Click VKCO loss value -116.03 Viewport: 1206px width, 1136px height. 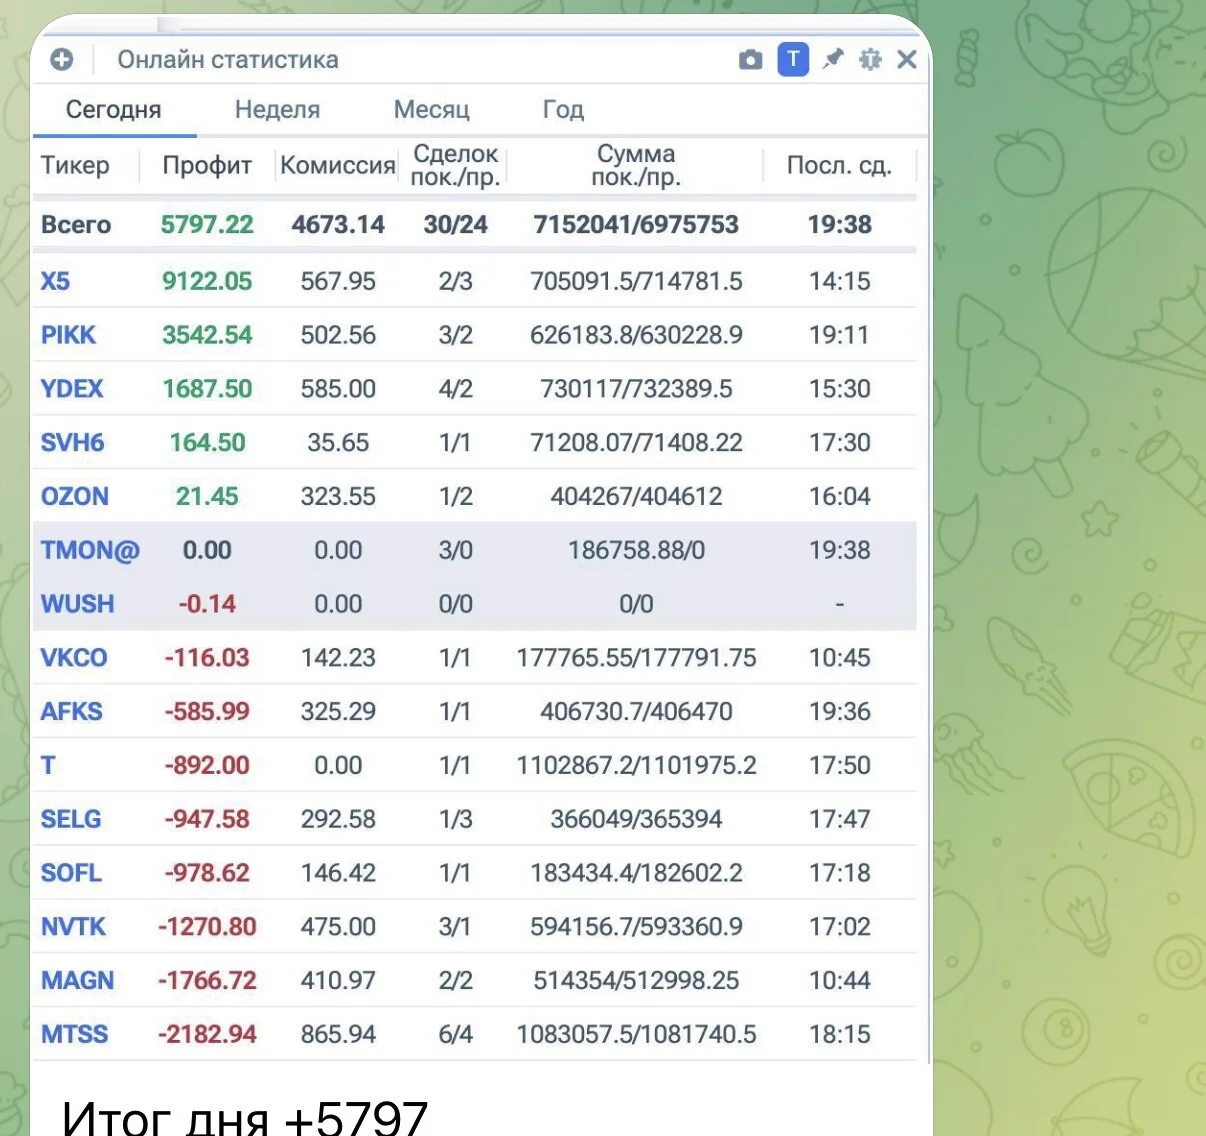(207, 658)
